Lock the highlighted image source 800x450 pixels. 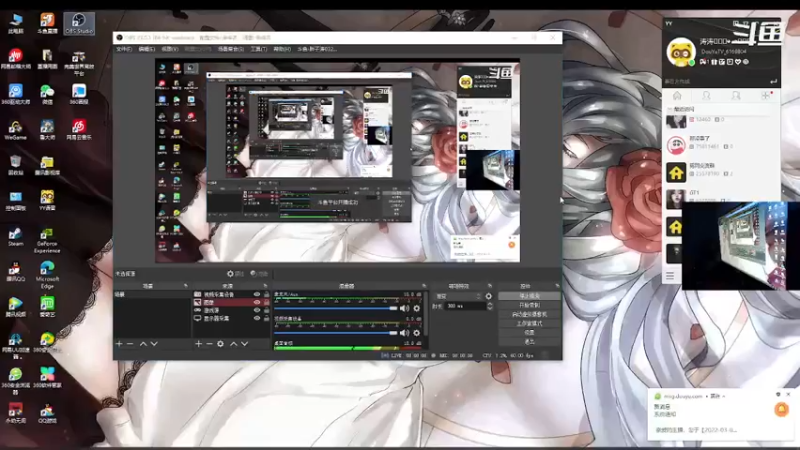pos(266,302)
